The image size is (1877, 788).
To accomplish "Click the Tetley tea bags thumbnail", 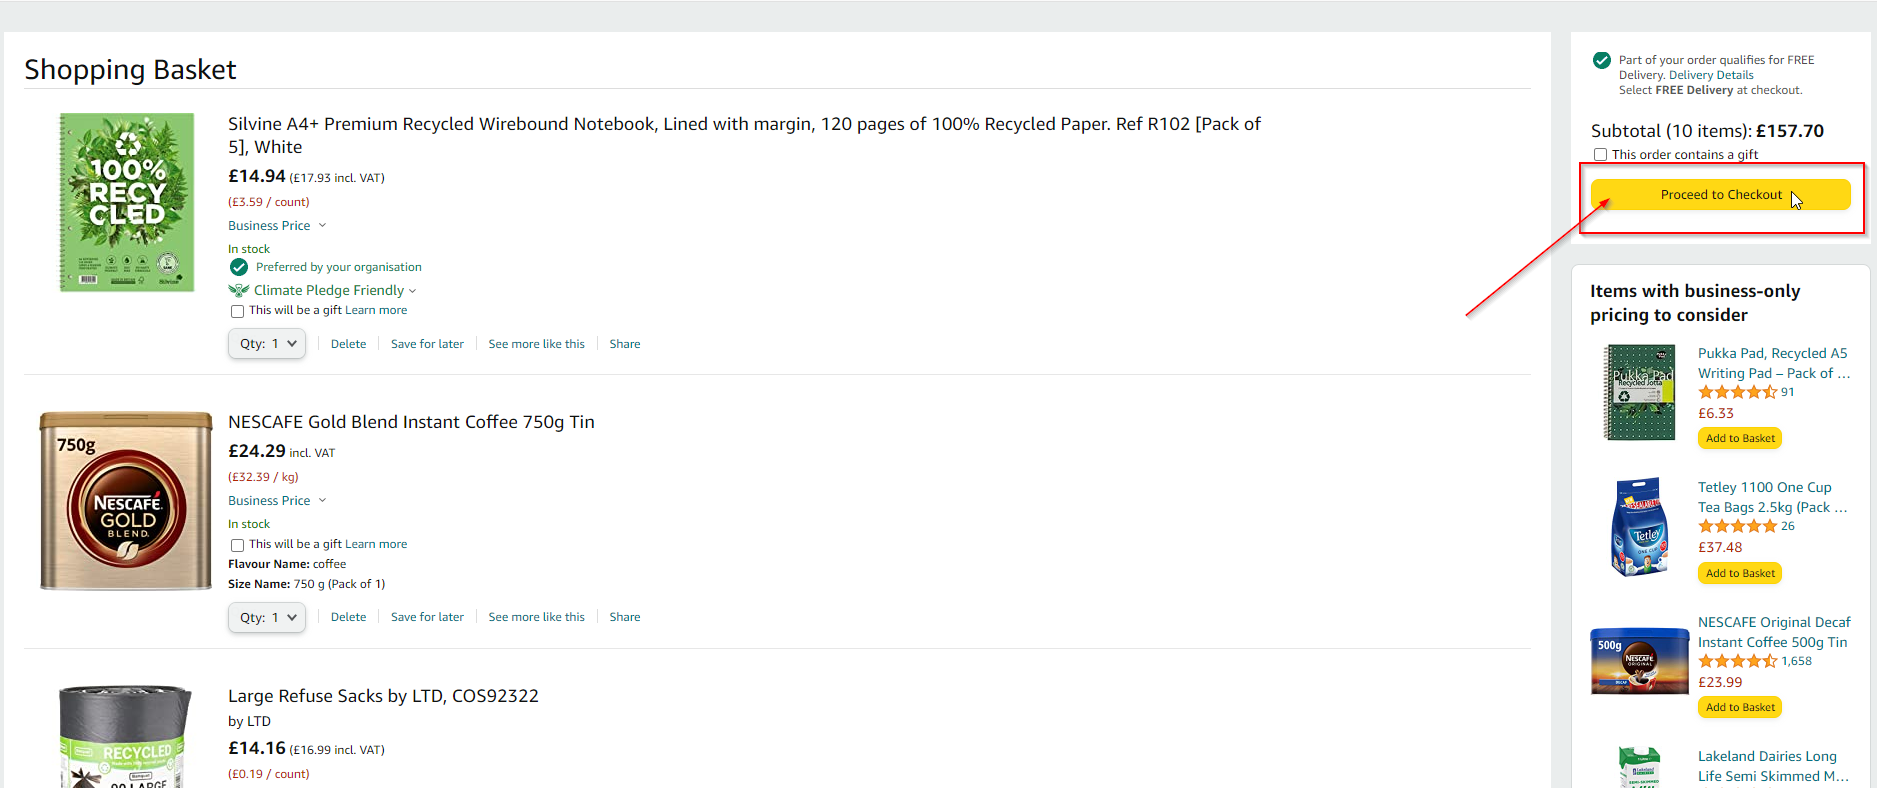I will [x=1640, y=527].
